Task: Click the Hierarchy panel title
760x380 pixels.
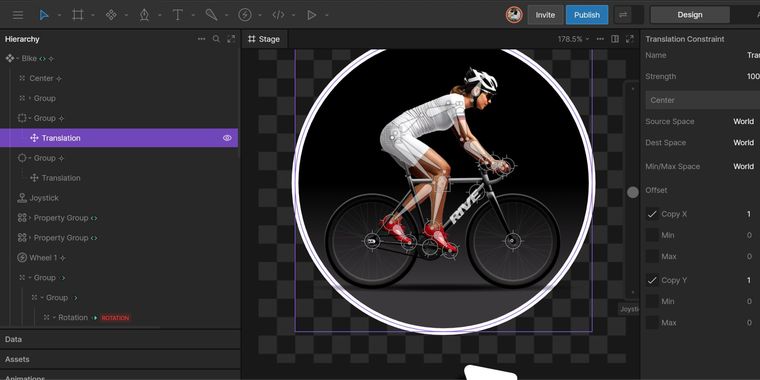Action: (x=22, y=39)
